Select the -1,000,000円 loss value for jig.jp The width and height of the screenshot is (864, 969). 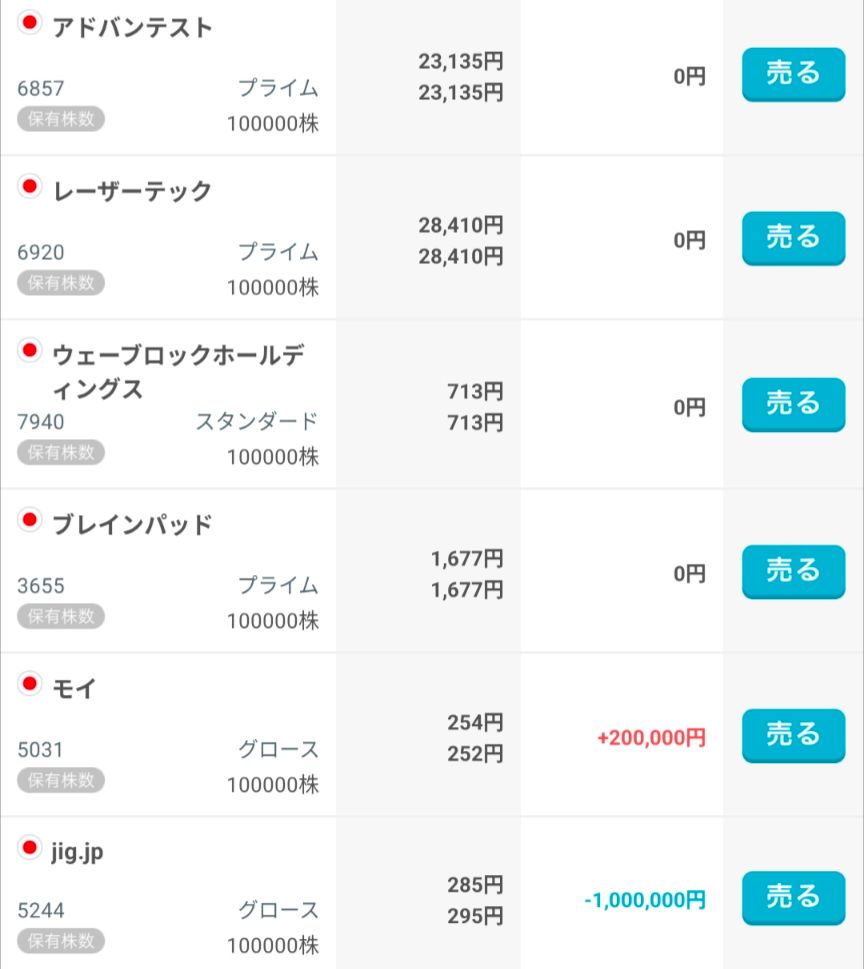[x=645, y=900]
